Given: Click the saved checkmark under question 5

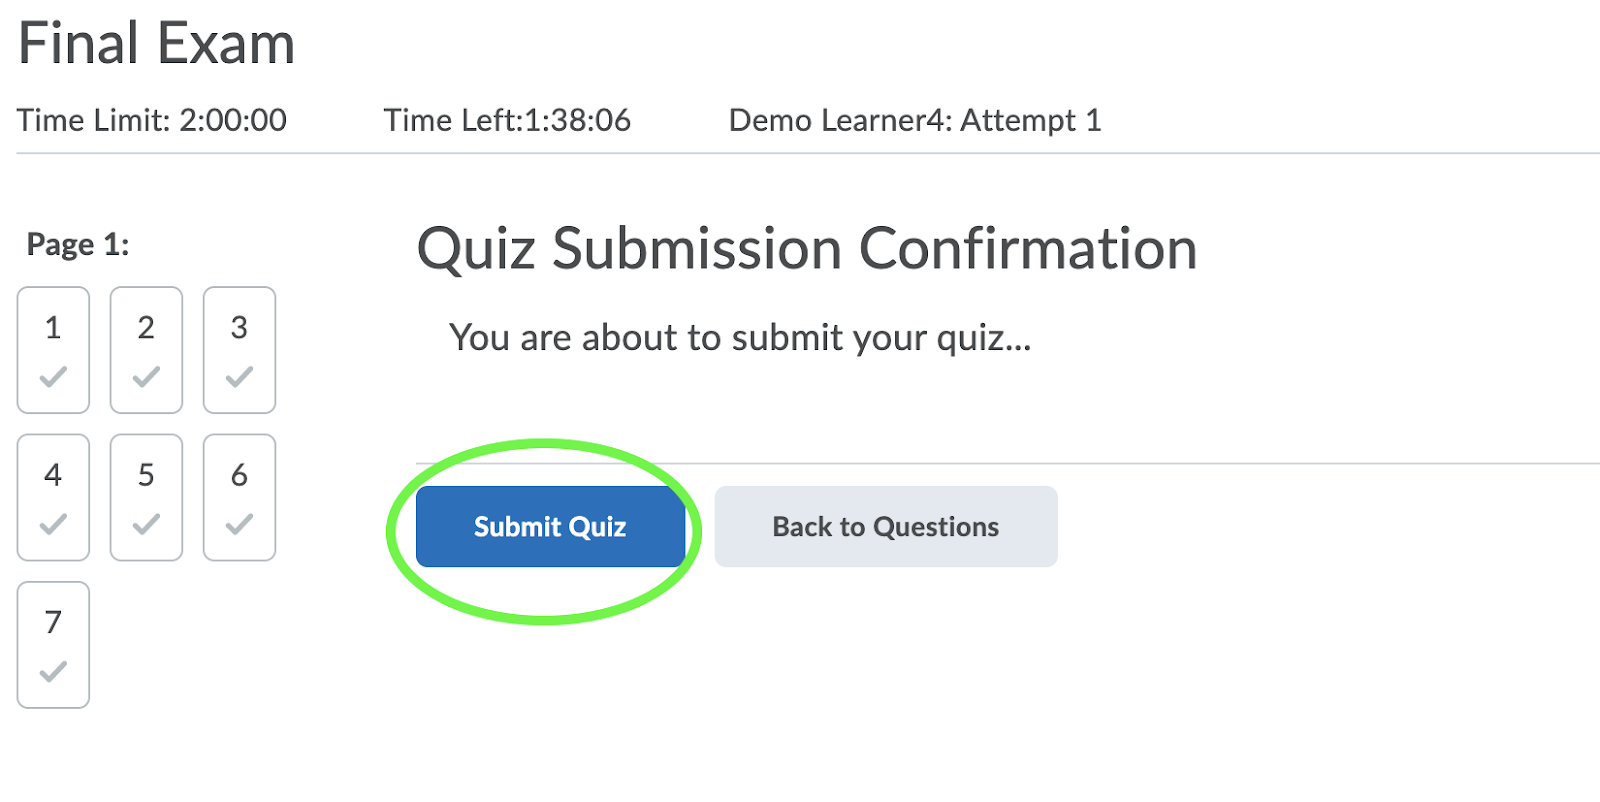Looking at the screenshot, I should [x=146, y=524].
